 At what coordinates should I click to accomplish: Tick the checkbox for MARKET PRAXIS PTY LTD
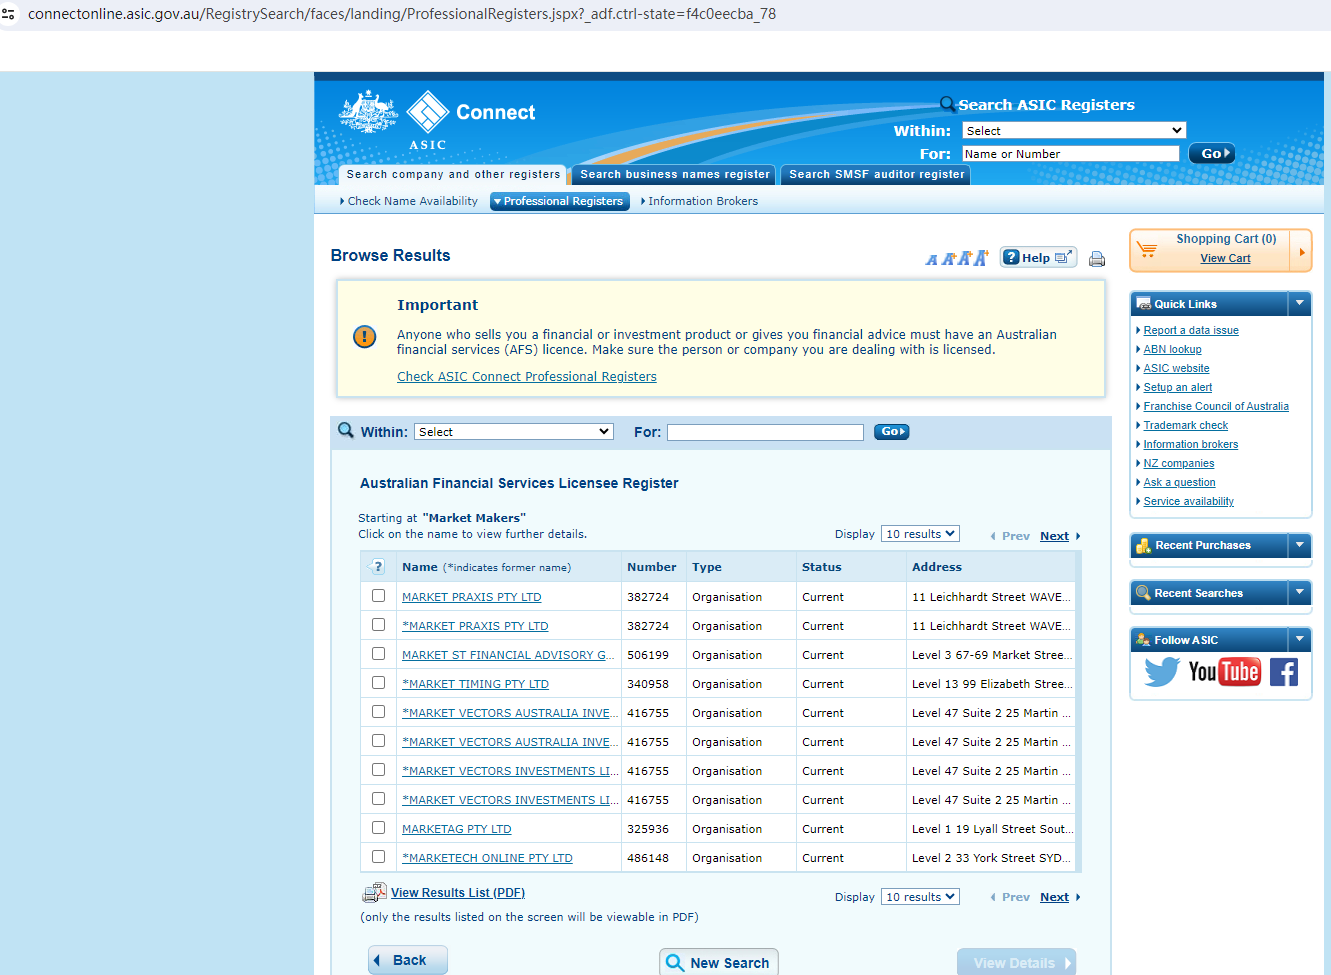click(378, 596)
